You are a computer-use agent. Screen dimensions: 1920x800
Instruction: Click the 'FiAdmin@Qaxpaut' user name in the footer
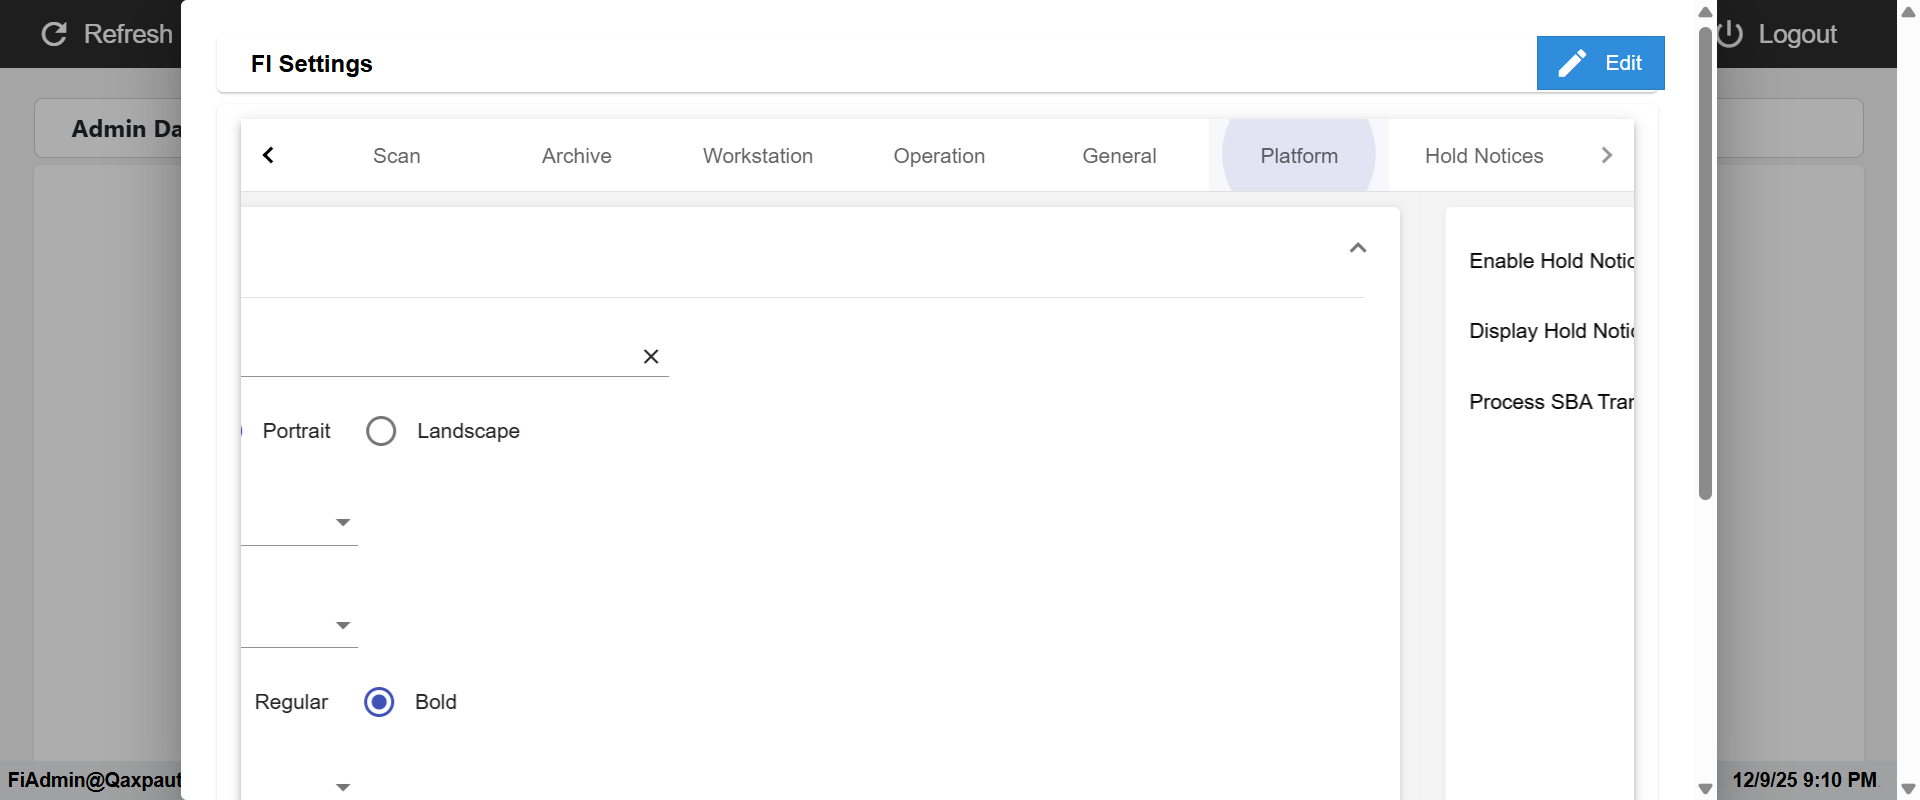tap(94, 780)
